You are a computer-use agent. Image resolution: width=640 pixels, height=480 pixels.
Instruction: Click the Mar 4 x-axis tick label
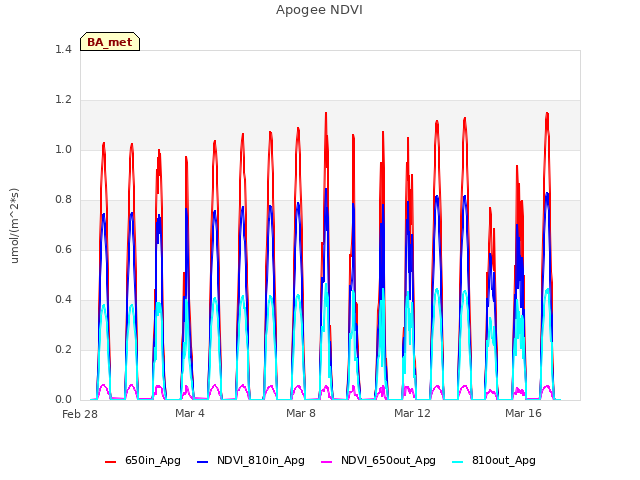coord(190,413)
